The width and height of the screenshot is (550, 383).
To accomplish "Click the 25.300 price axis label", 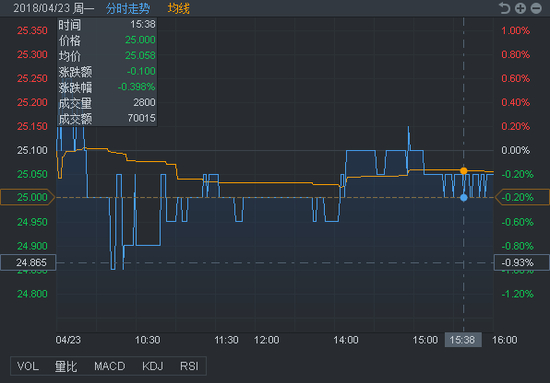I will pos(32,54).
